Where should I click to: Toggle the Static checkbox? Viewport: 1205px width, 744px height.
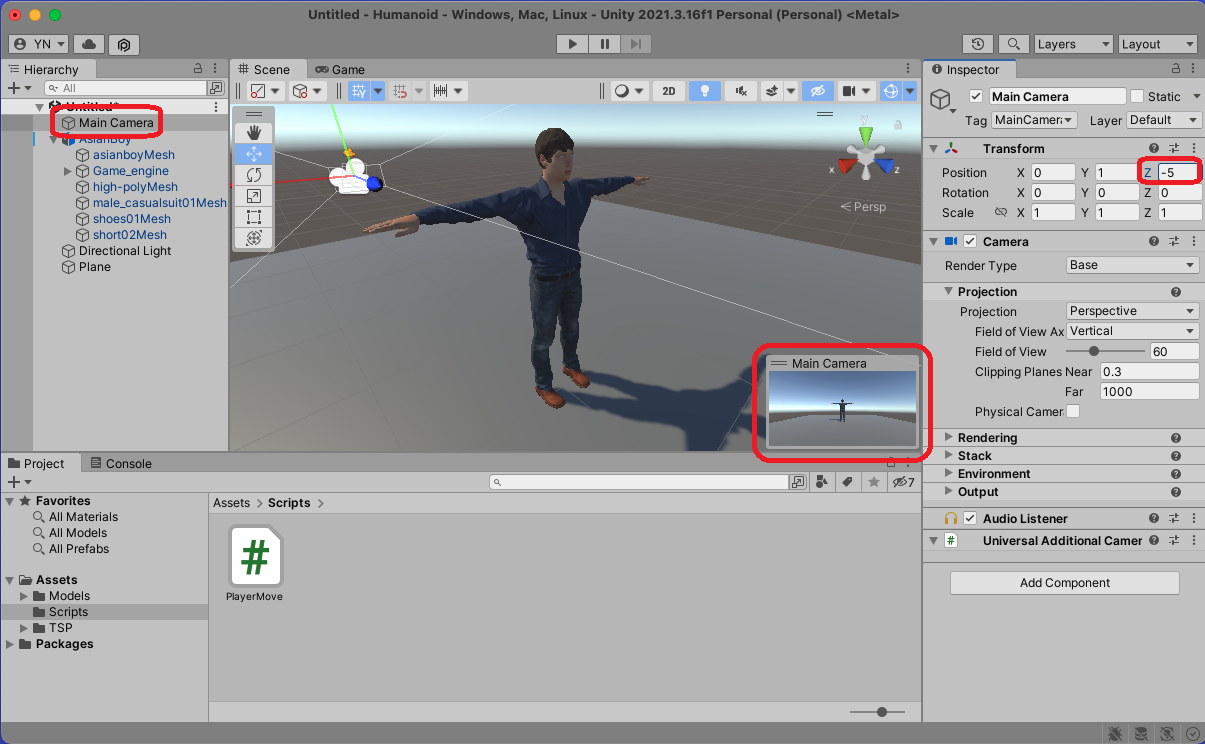[x=1137, y=97]
